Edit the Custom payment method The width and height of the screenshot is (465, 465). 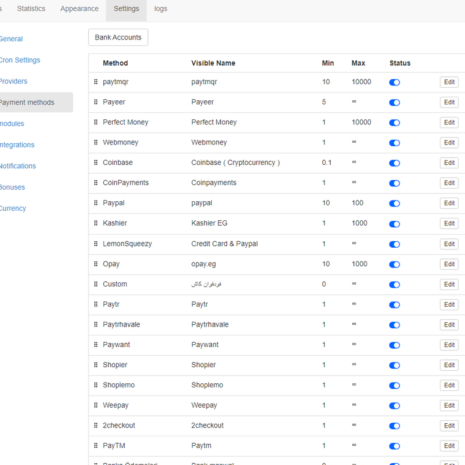pos(449,284)
